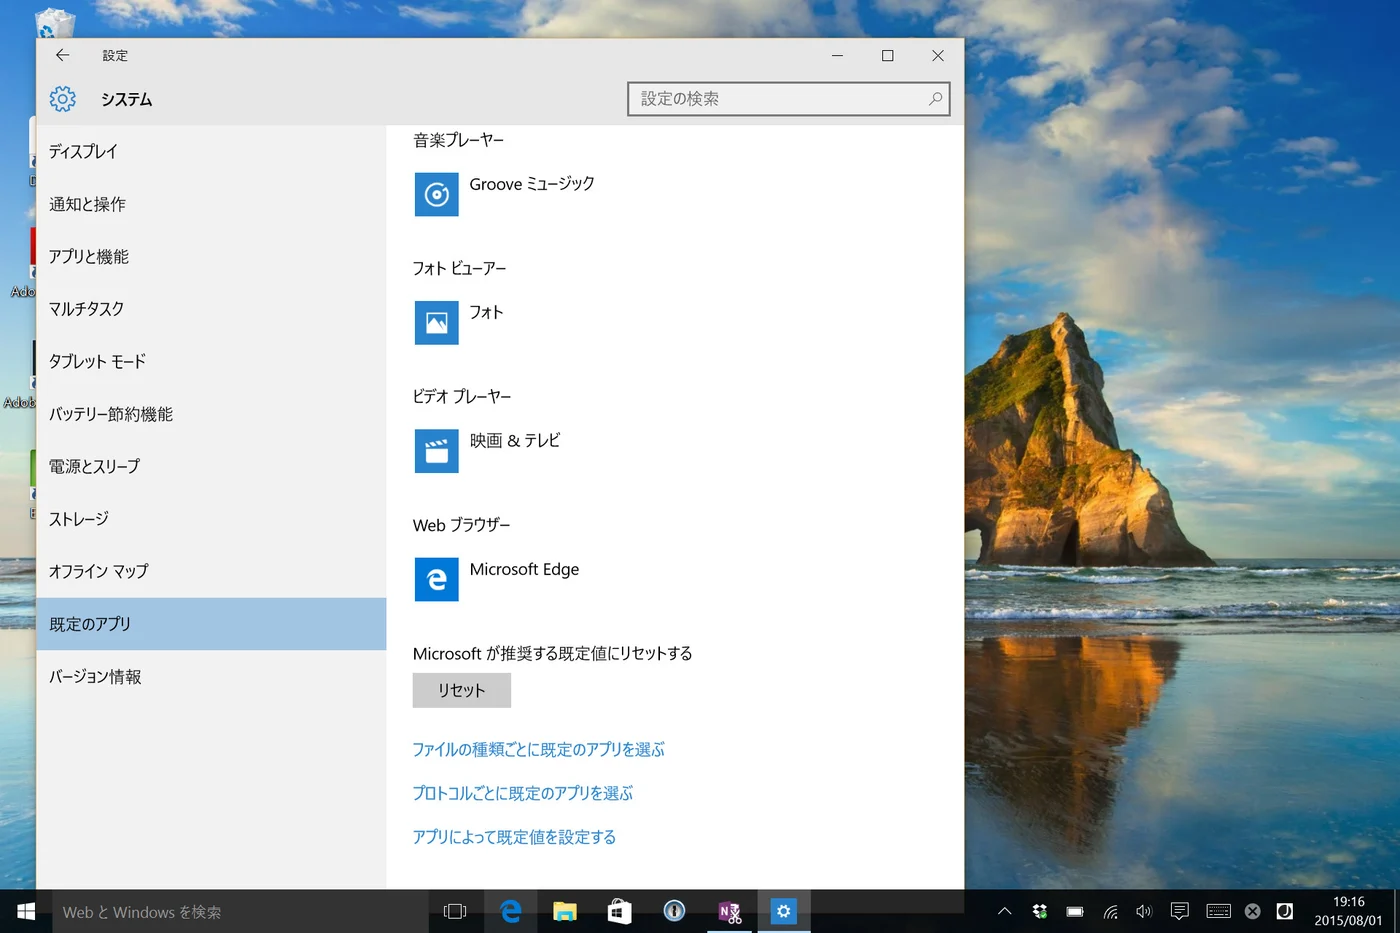Viewport: 1400px width, 933px height.
Task: Click the magnifier icon in settings search
Action: (x=935, y=99)
